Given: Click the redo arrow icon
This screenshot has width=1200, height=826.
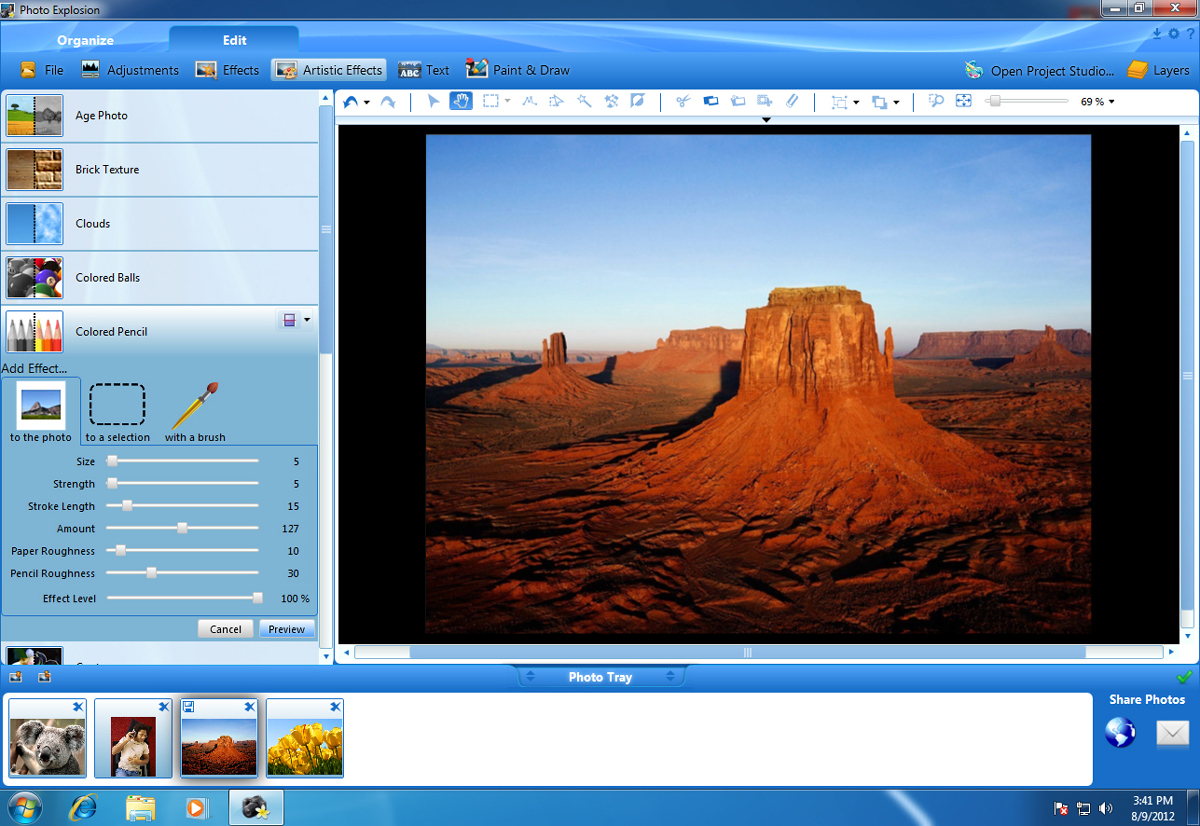Looking at the screenshot, I should (388, 101).
